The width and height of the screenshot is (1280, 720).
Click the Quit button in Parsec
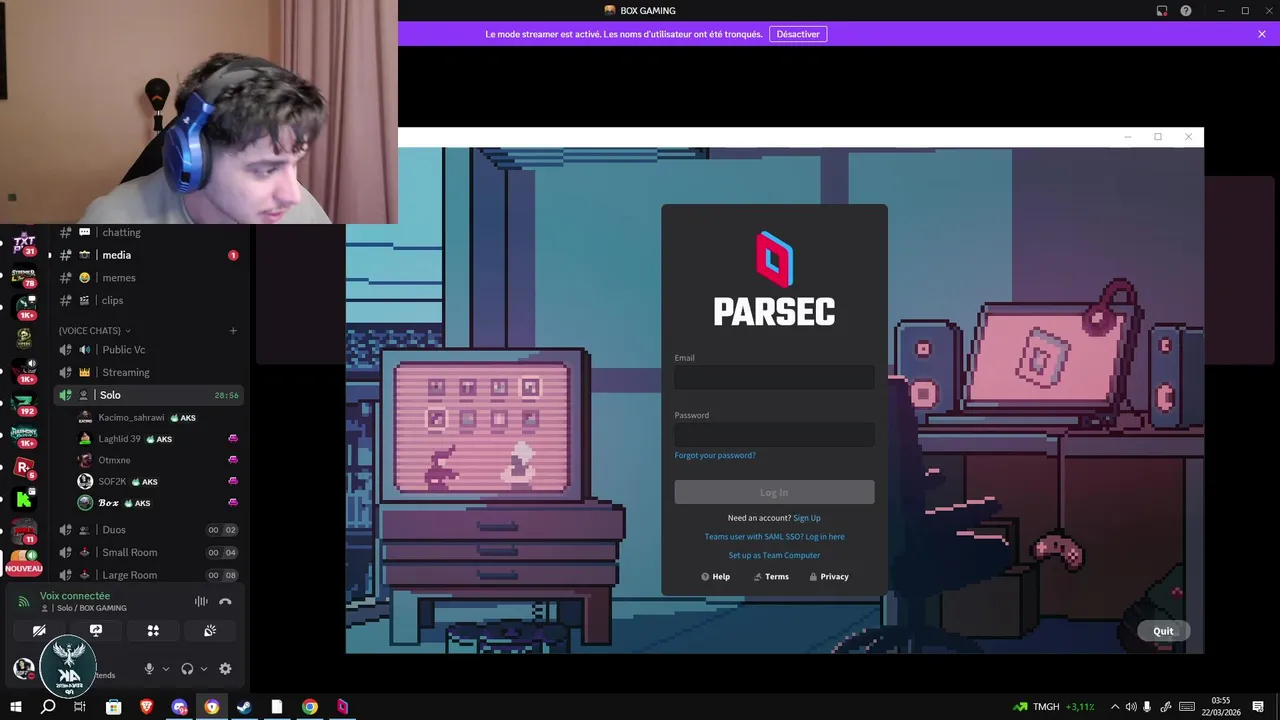click(x=1163, y=631)
